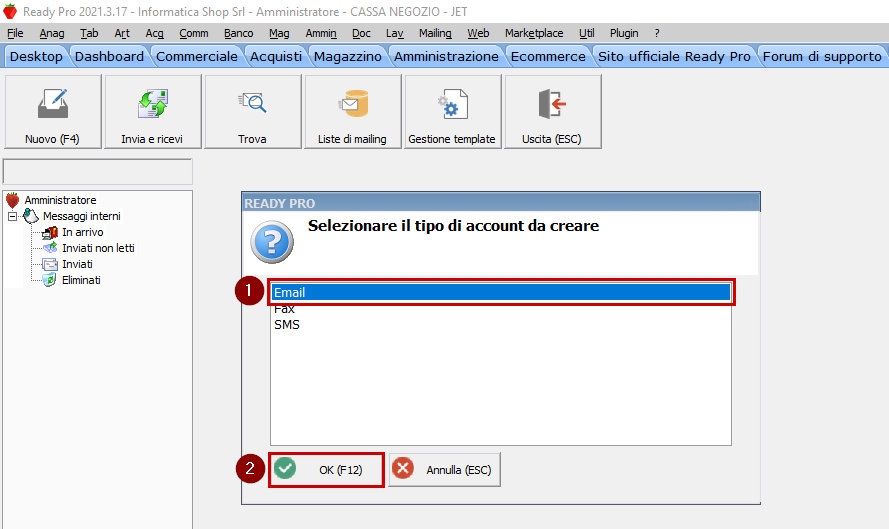The height and width of the screenshot is (529, 889).
Task: Open the Util menu
Action: coord(587,33)
